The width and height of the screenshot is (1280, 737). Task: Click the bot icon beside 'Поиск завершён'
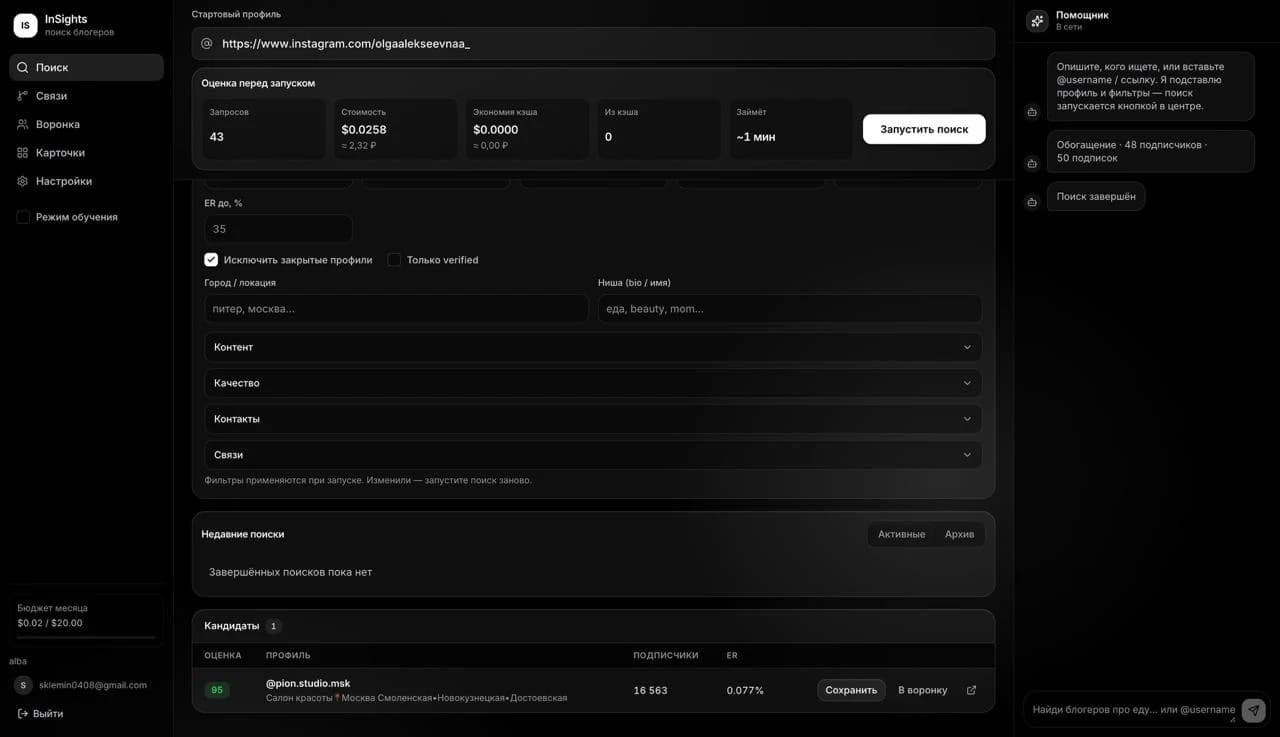pos(1032,202)
